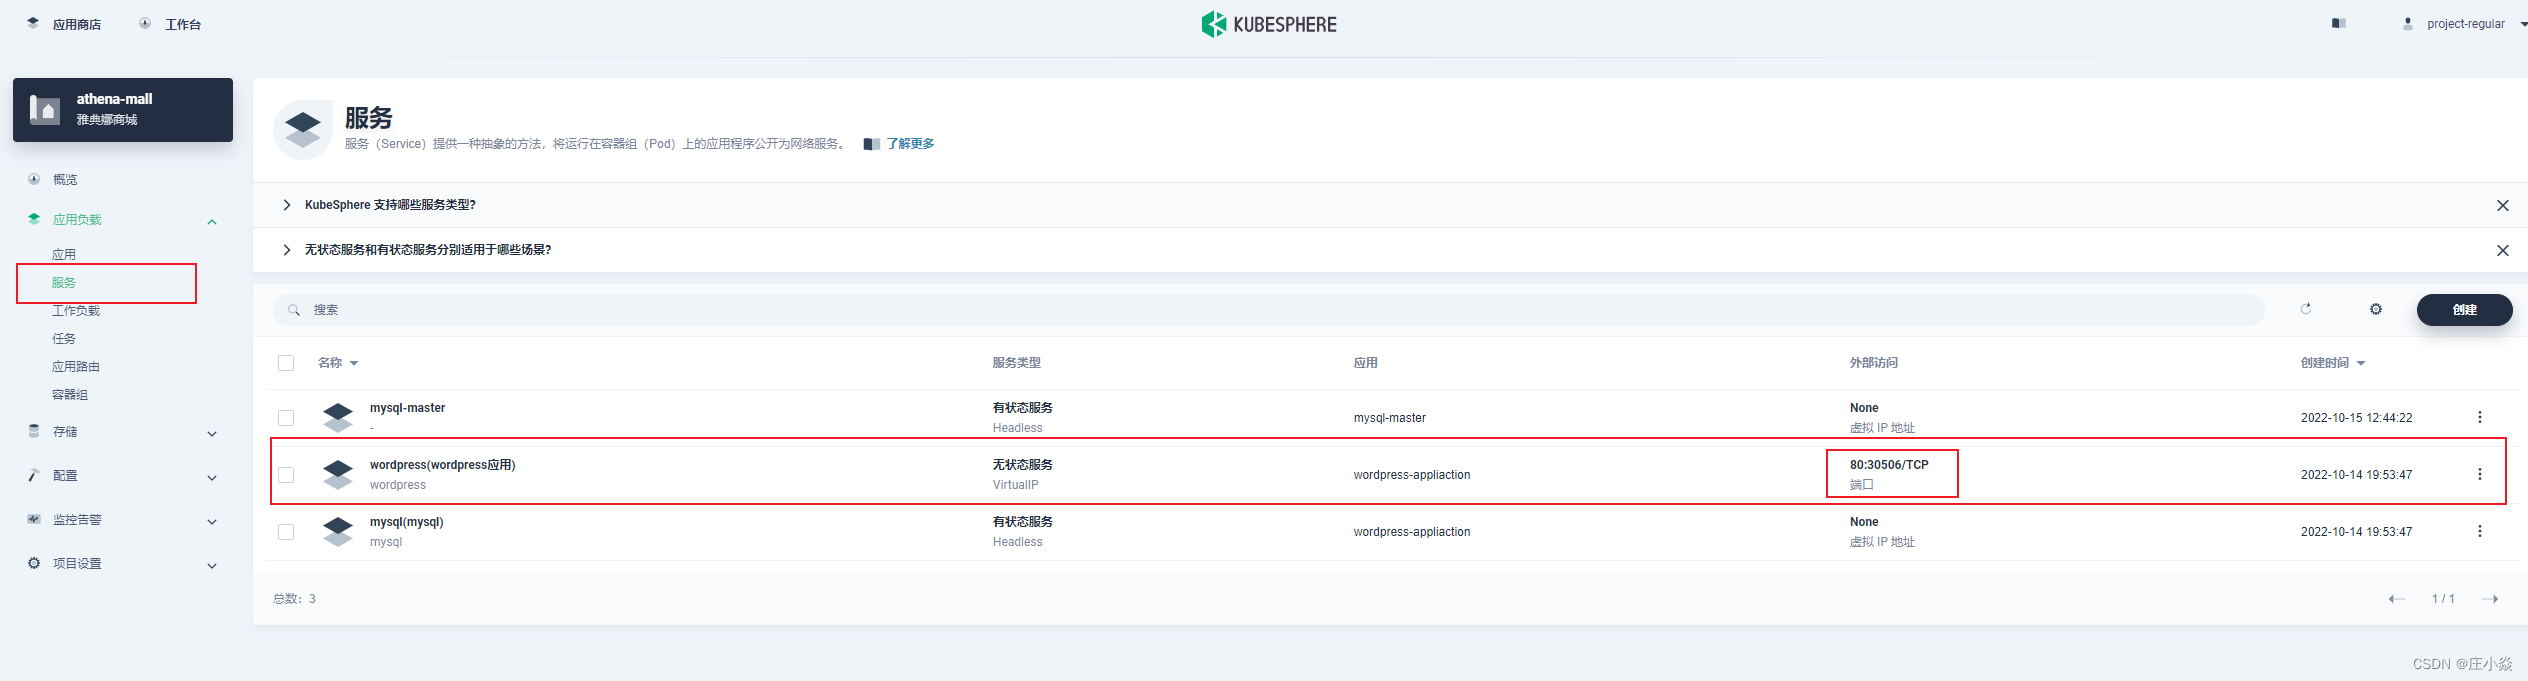Click the Project Settings (项目设置) gear icon
2528x681 pixels.
[x=34, y=563]
